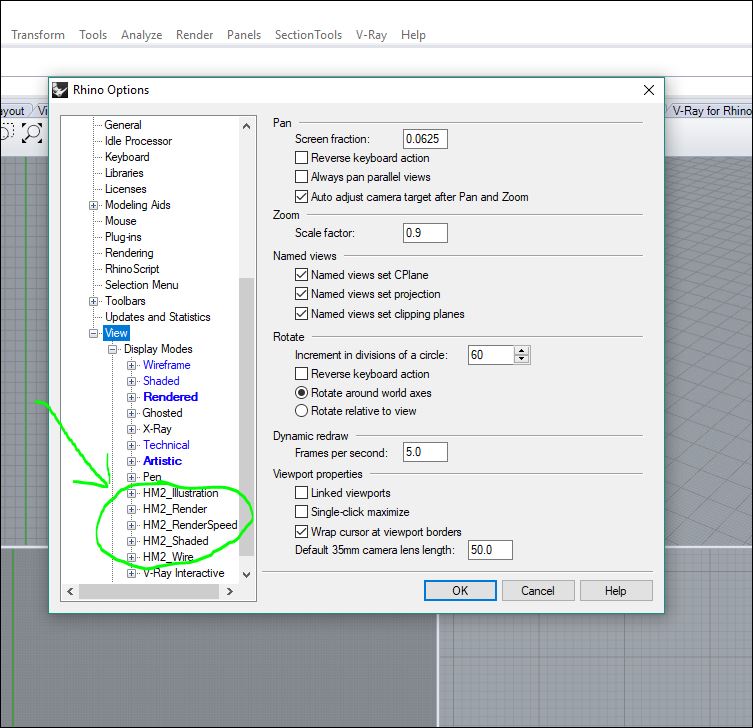Screen dimensions: 753x728
Task: Expand the Toolbars node
Action: point(93,302)
